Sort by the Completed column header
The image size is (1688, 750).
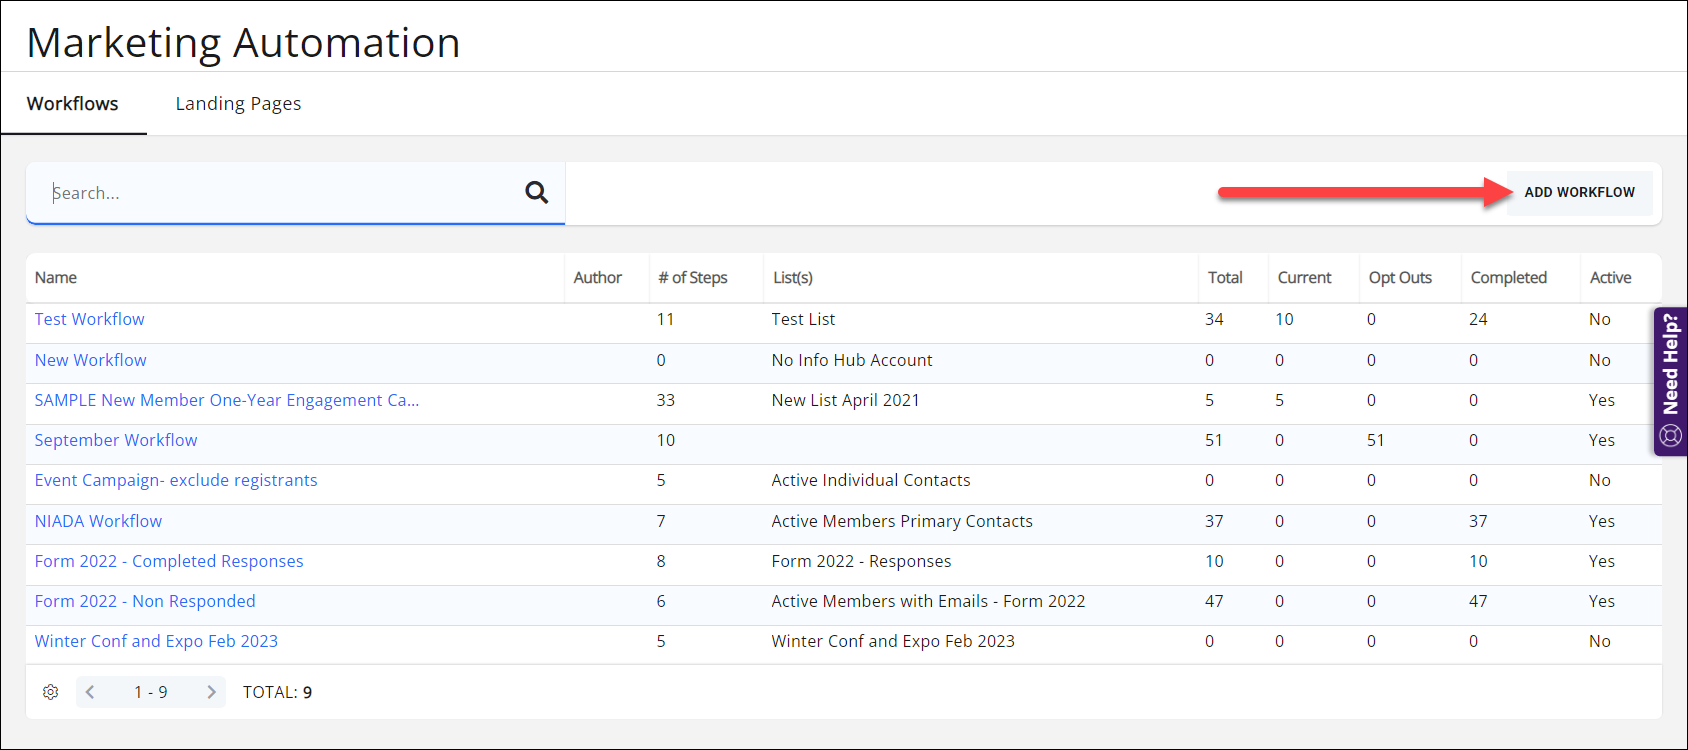(1508, 278)
